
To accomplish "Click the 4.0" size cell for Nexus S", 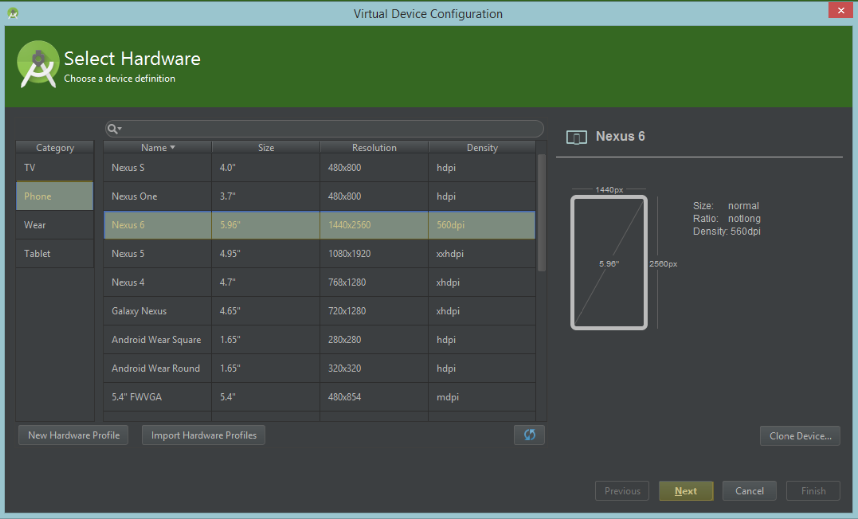I will [x=266, y=168].
